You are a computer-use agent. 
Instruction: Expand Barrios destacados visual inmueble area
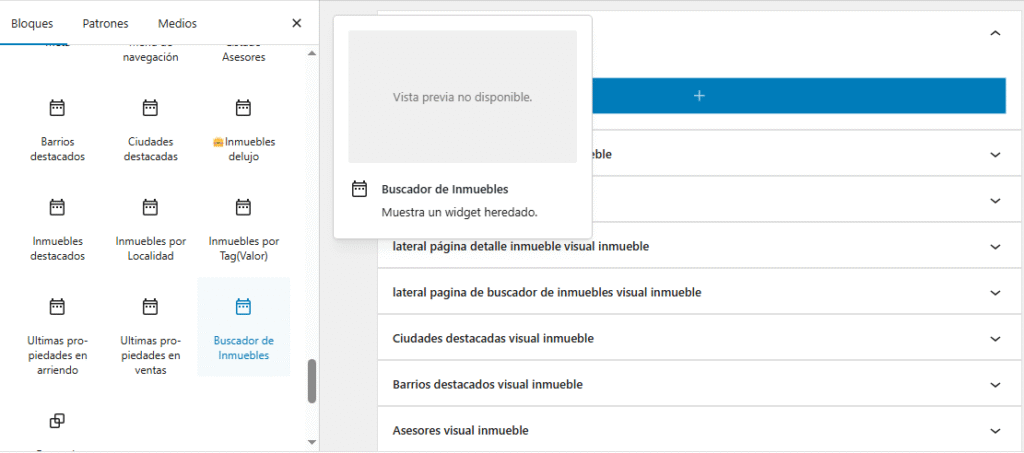995,385
